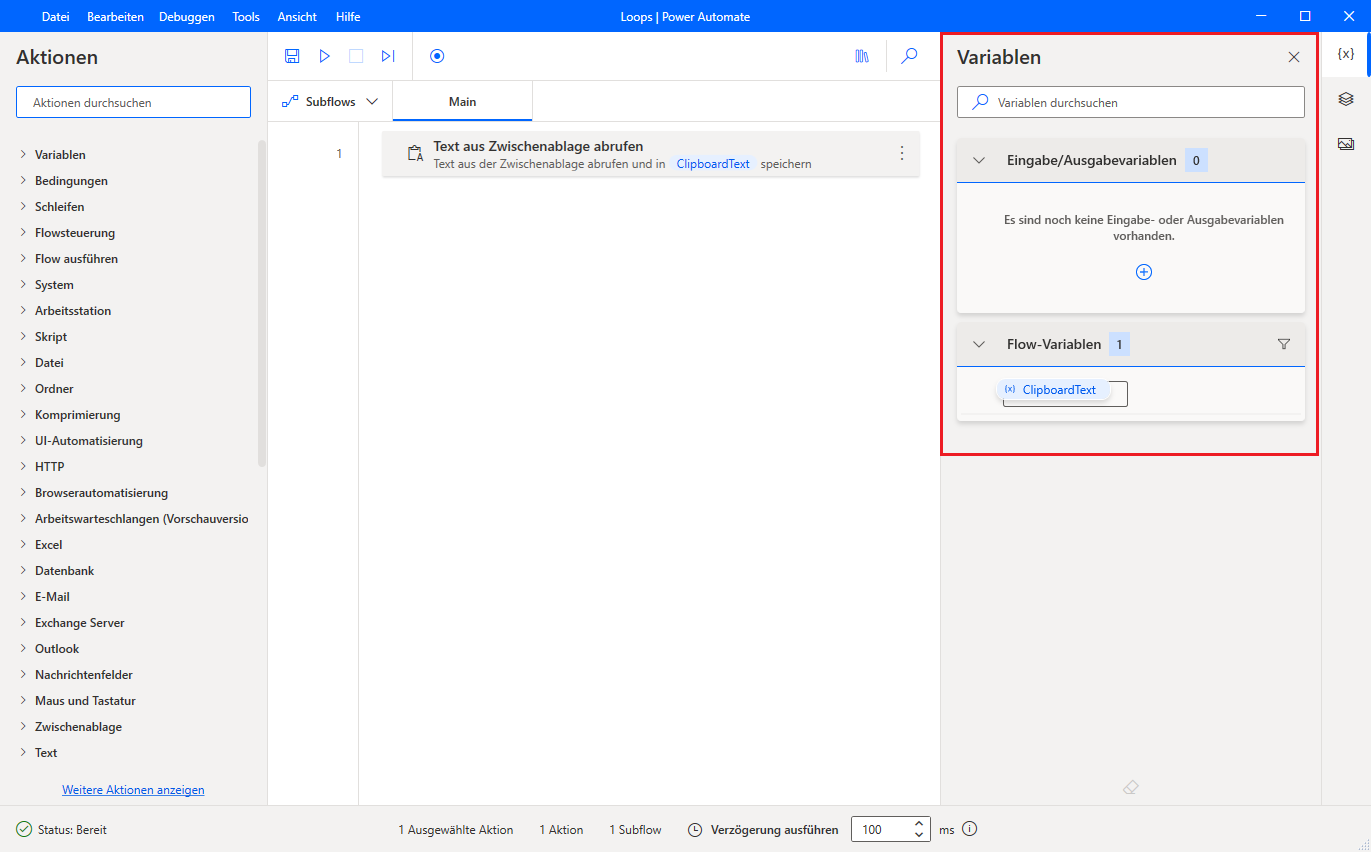Expand the Ordner actions group
Image resolution: width=1371 pixels, height=852 pixels.
coord(23,388)
